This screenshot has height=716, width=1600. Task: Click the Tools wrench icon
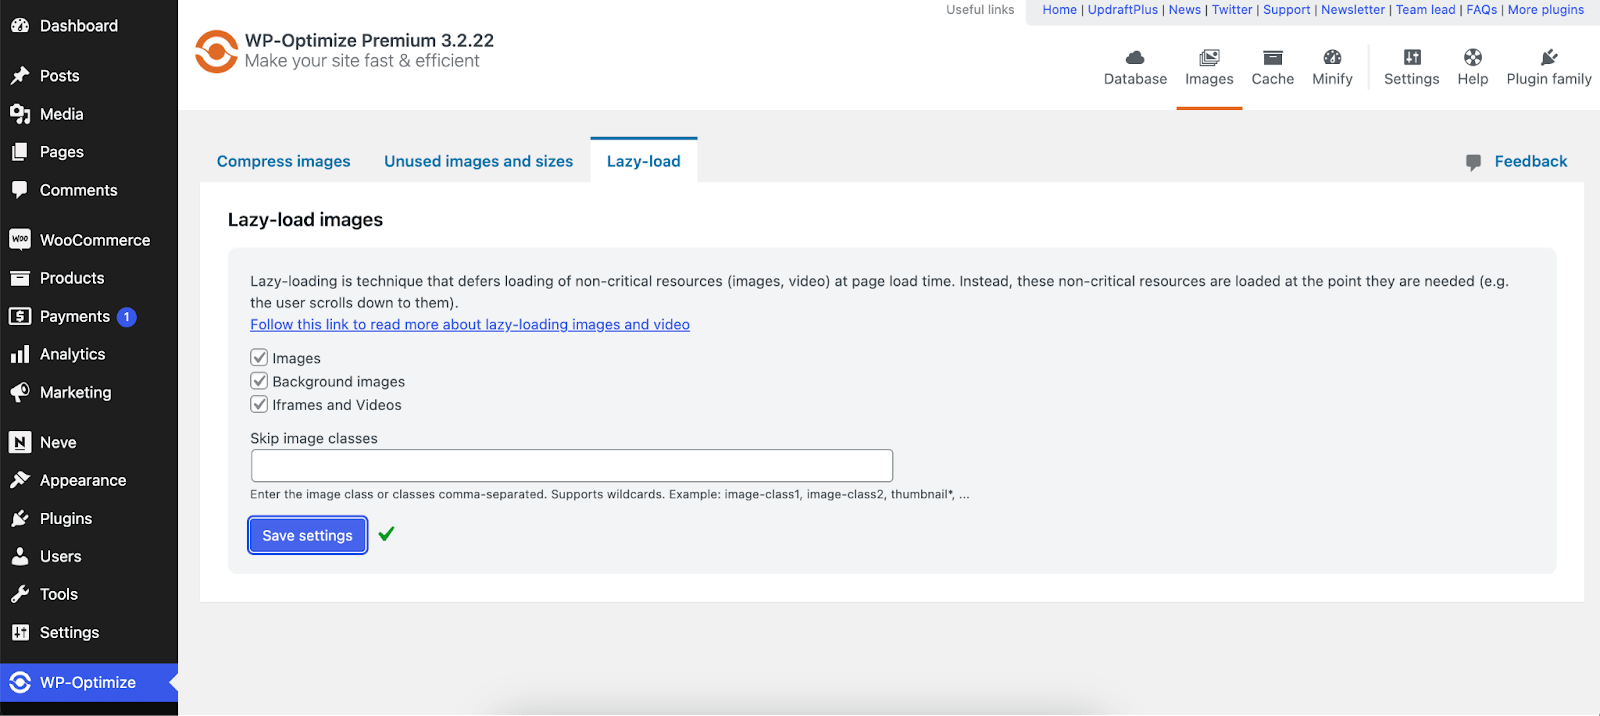coord(20,594)
